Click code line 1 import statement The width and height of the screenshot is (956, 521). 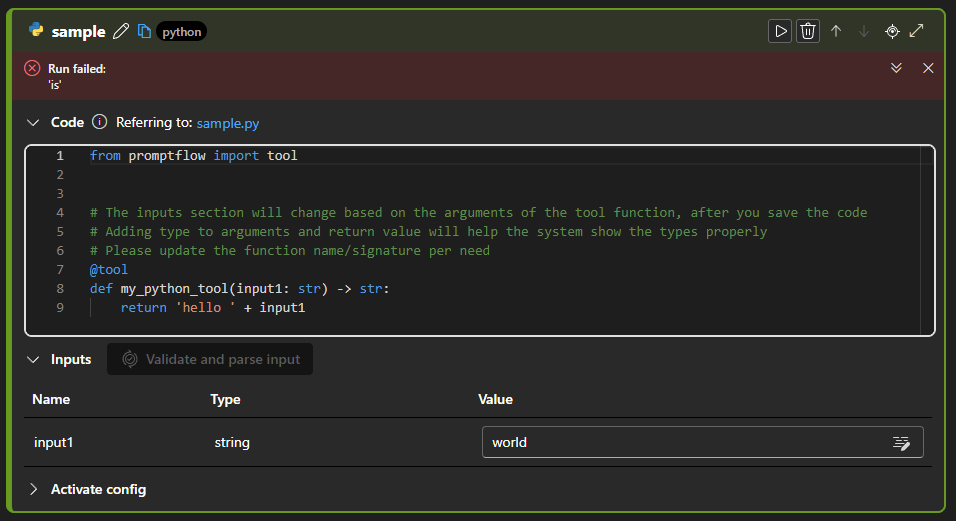click(x=193, y=155)
